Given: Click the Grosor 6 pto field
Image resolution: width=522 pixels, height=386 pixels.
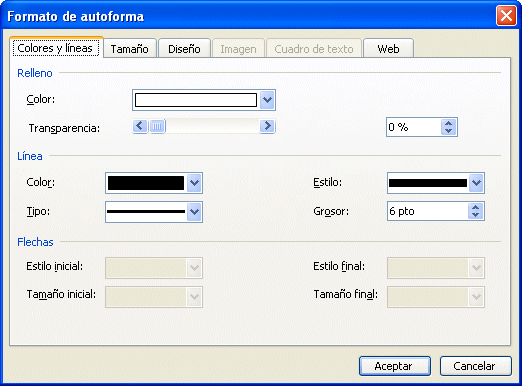Looking at the screenshot, I should click(x=428, y=211).
